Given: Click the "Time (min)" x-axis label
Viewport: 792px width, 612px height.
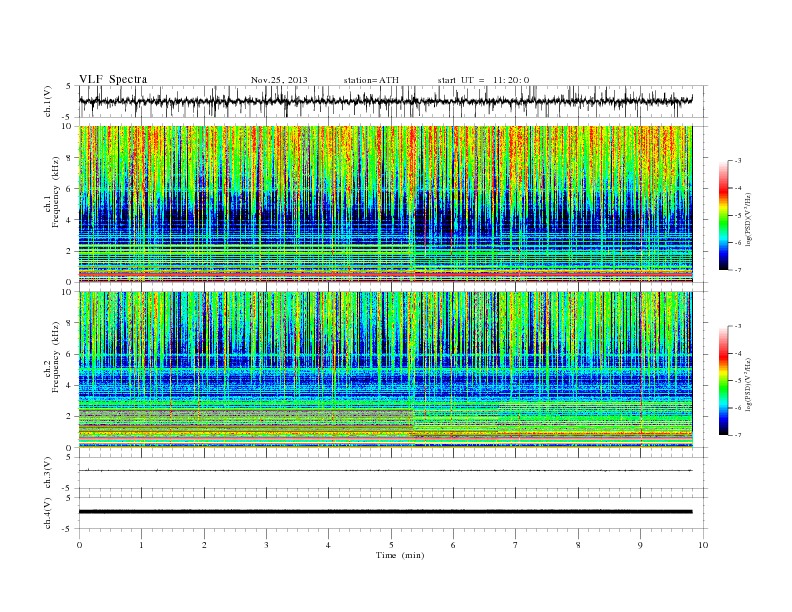Looking at the screenshot, I should coord(400,555).
